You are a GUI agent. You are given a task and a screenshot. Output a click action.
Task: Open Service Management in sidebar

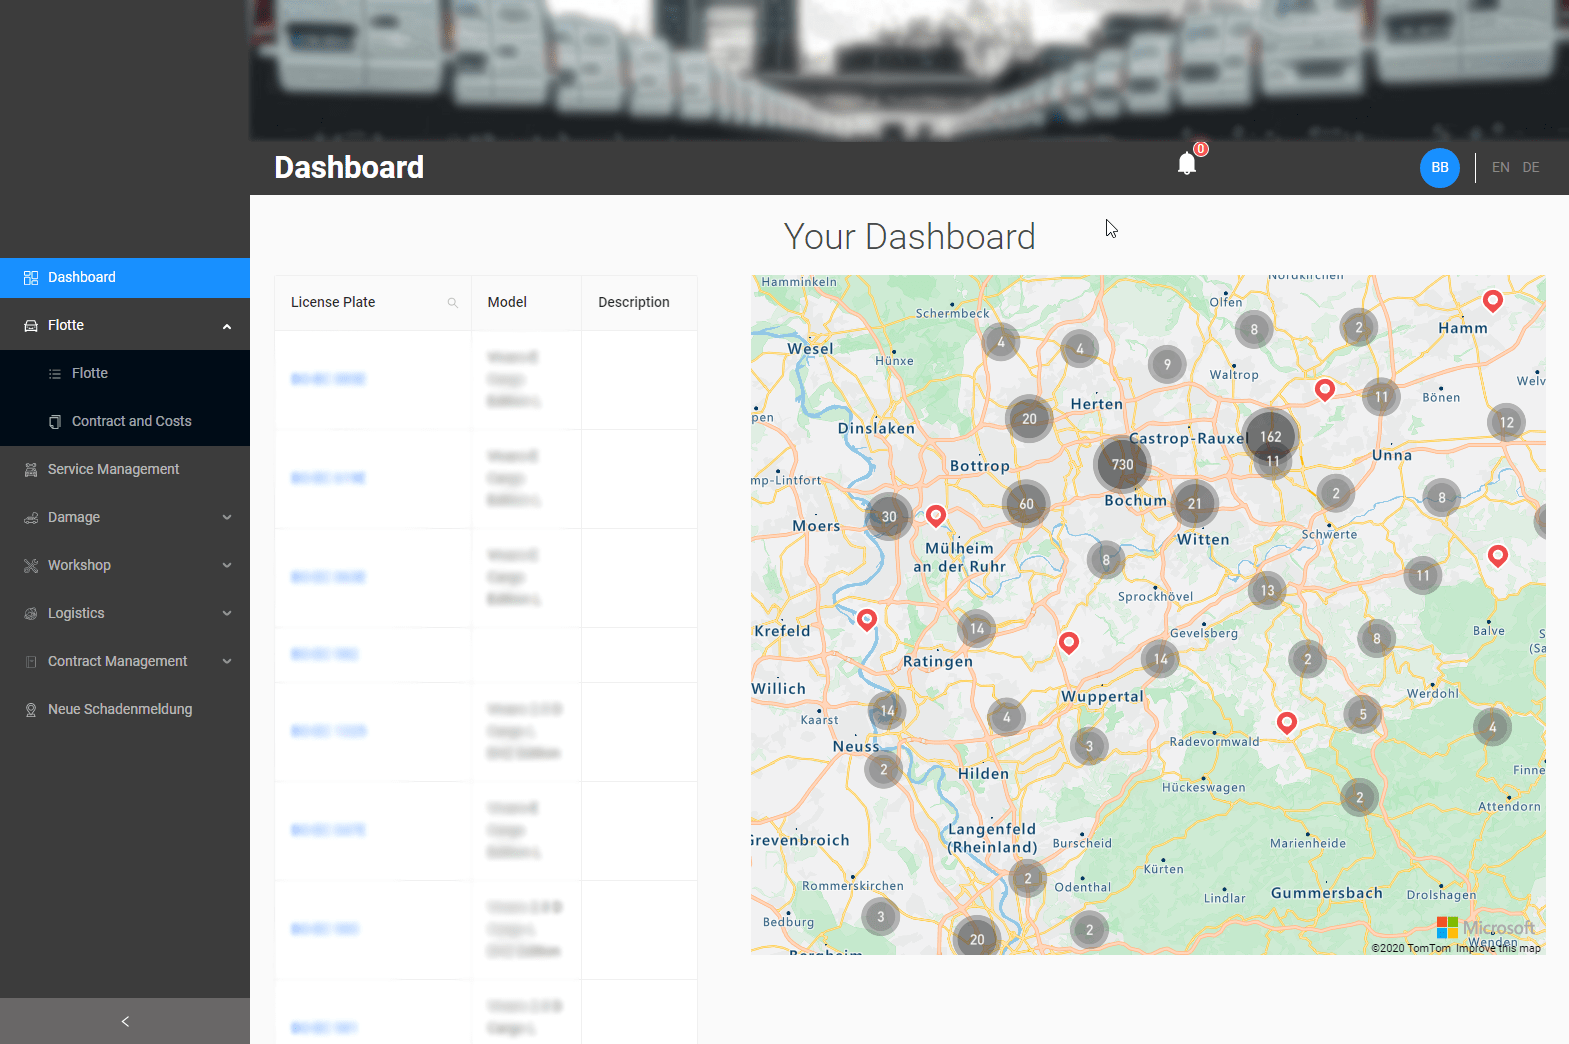point(125,469)
